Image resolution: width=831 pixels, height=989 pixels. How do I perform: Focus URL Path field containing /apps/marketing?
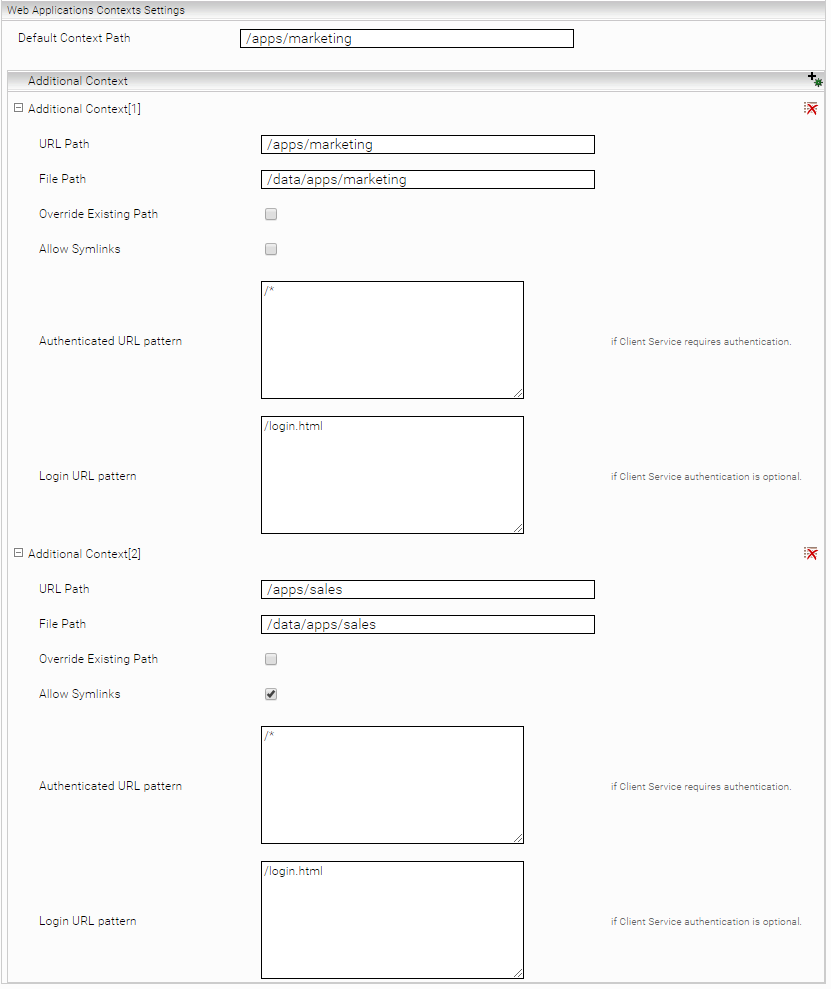pos(427,144)
